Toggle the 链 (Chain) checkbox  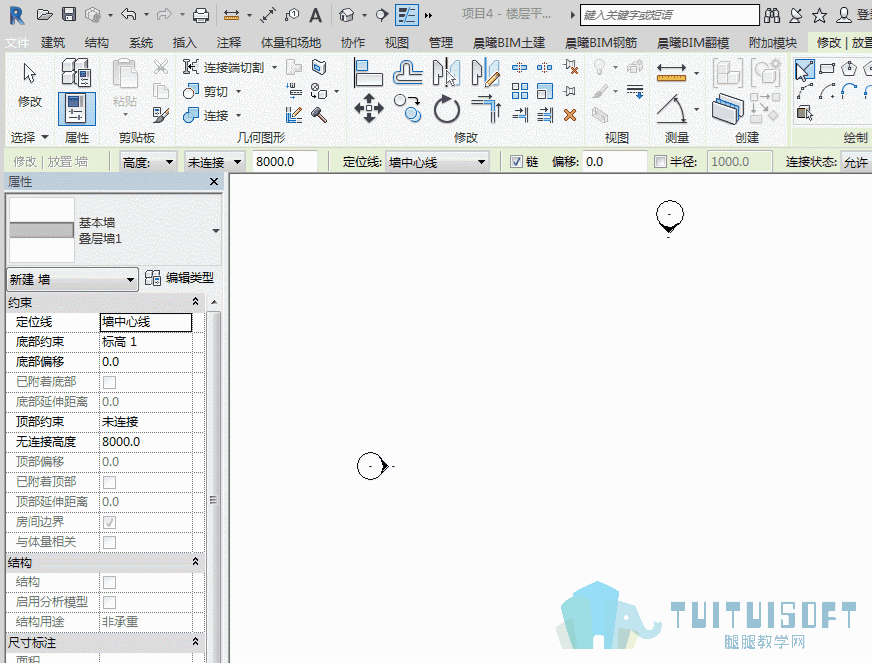click(517, 162)
